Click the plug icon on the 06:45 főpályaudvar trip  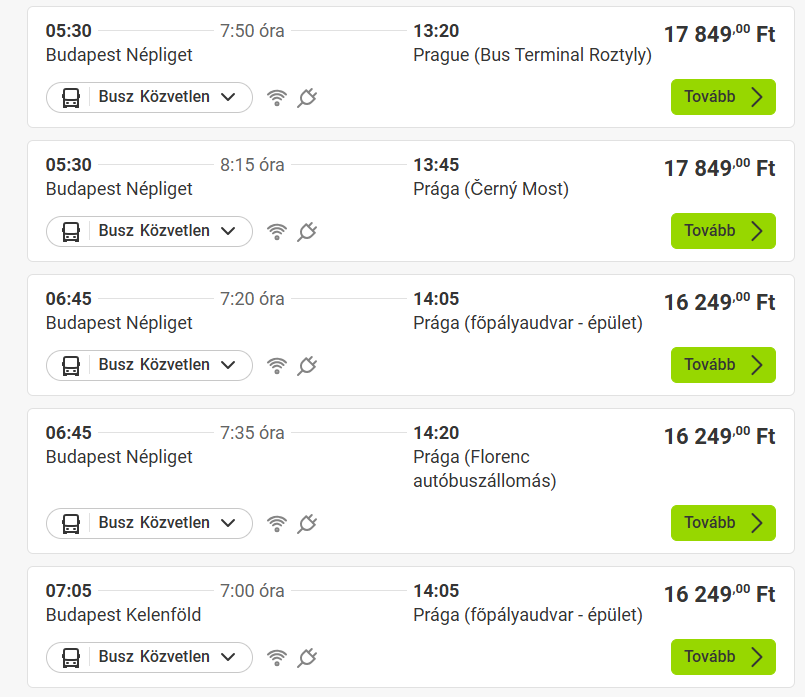(x=307, y=365)
